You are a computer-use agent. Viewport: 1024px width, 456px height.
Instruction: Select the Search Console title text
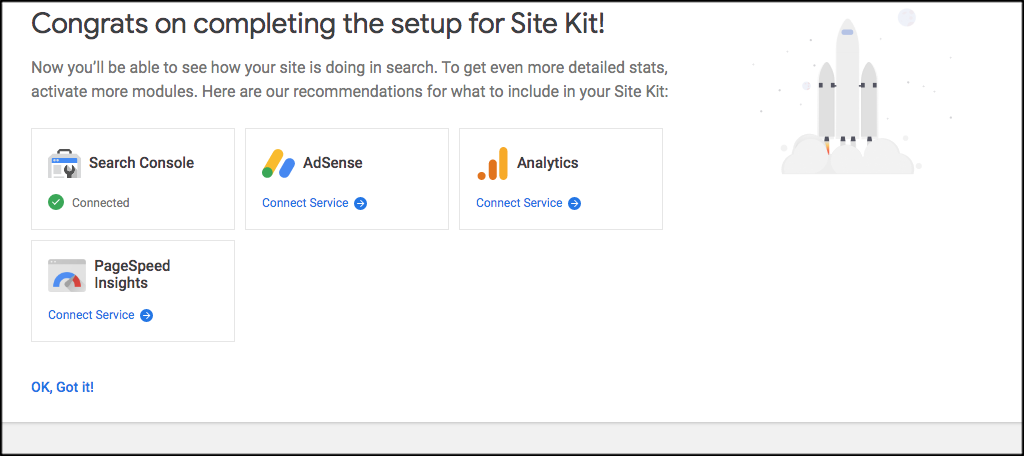point(141,163)
